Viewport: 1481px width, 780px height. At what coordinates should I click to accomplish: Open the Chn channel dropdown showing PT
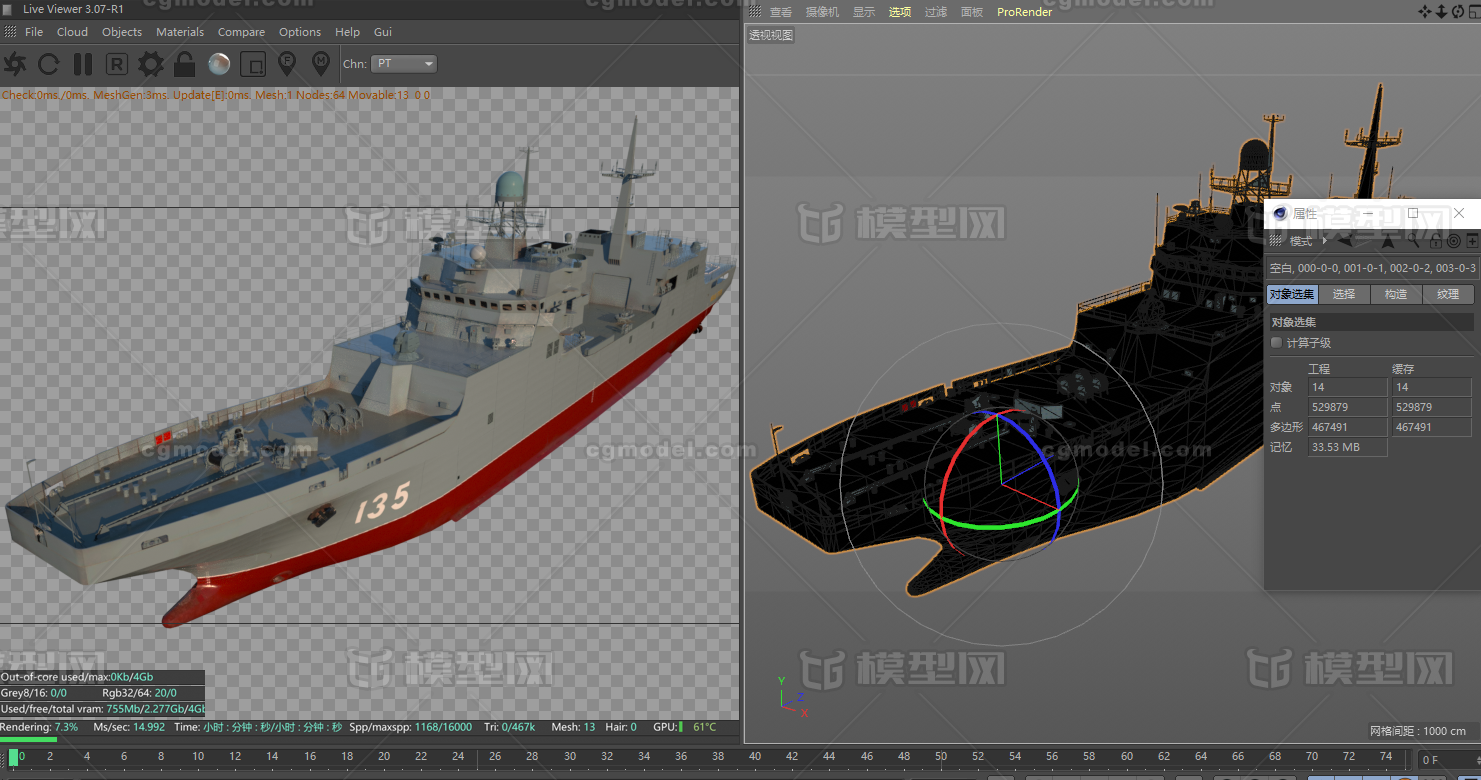pyautogui.click(x=404, y=64)
